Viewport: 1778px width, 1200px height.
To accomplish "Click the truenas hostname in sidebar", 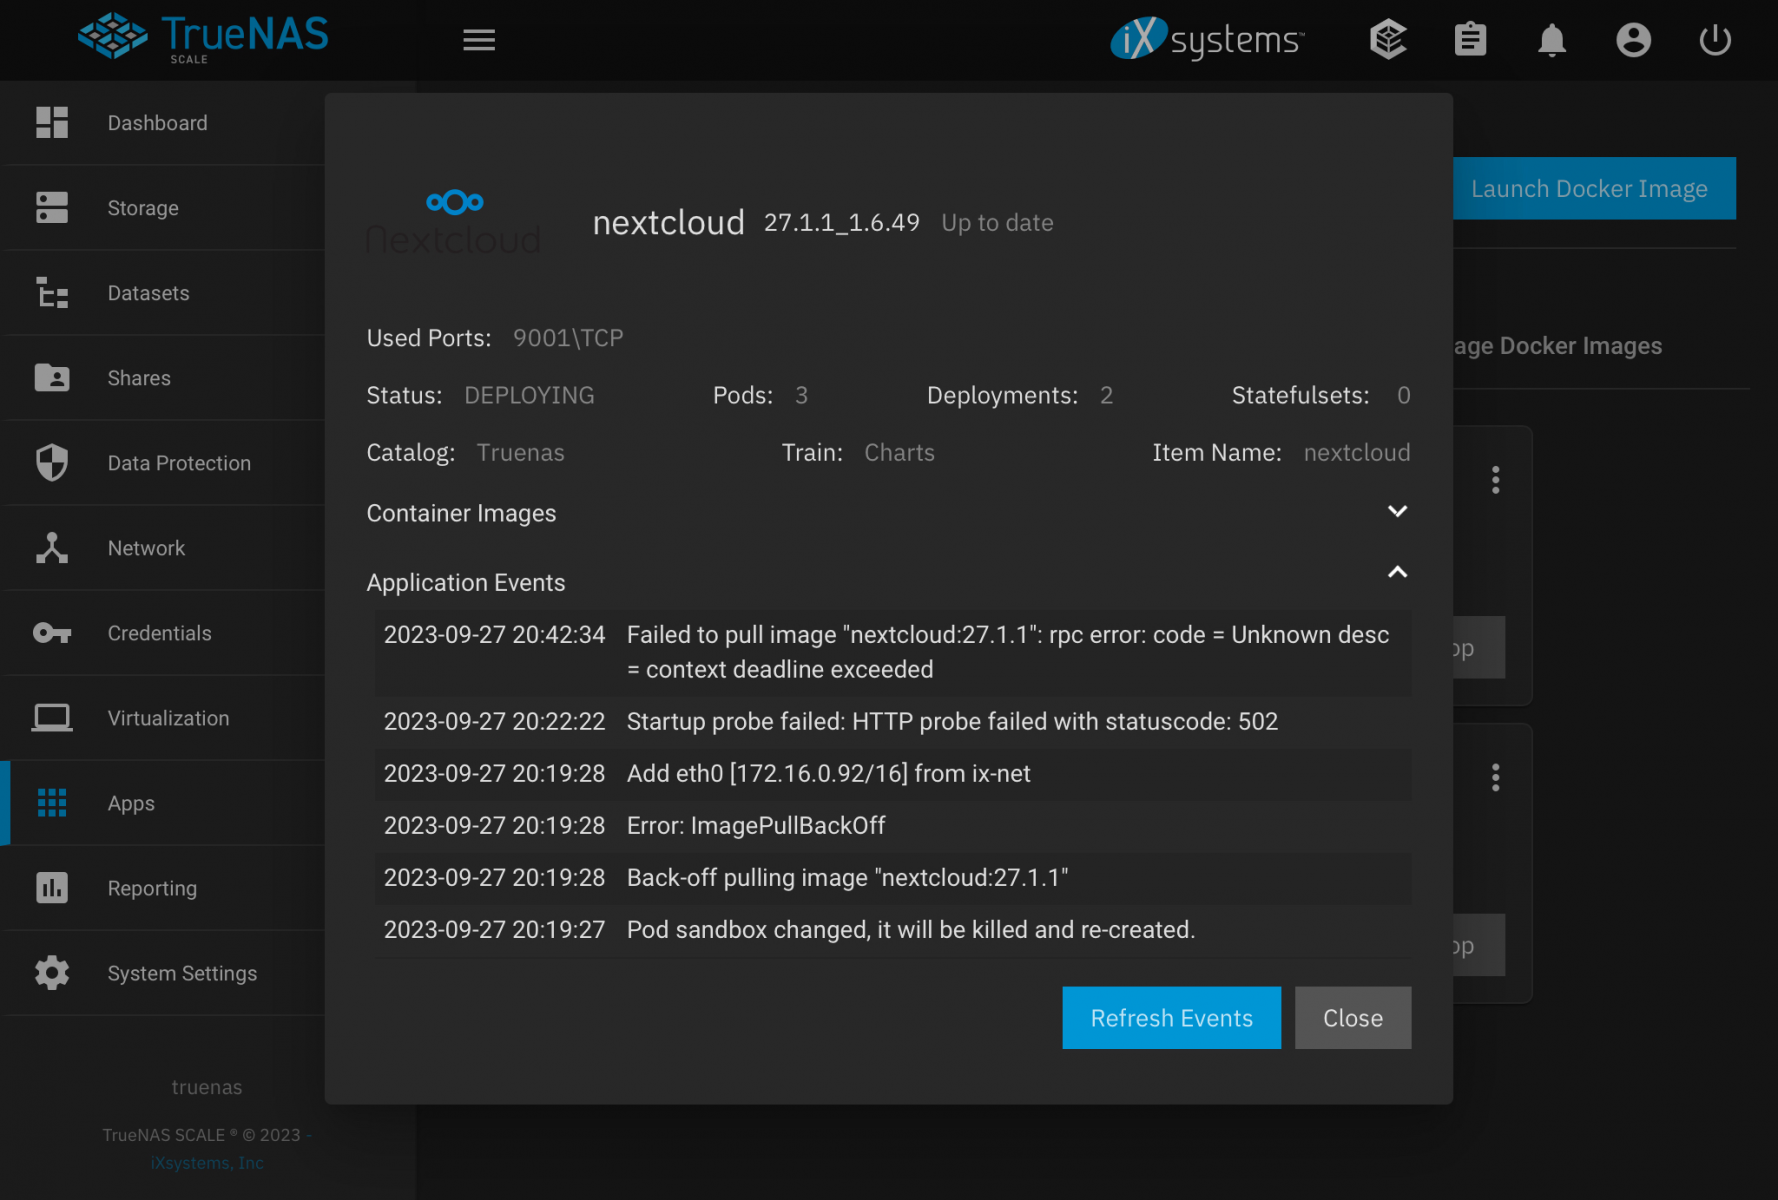I will pos(207,1087).
